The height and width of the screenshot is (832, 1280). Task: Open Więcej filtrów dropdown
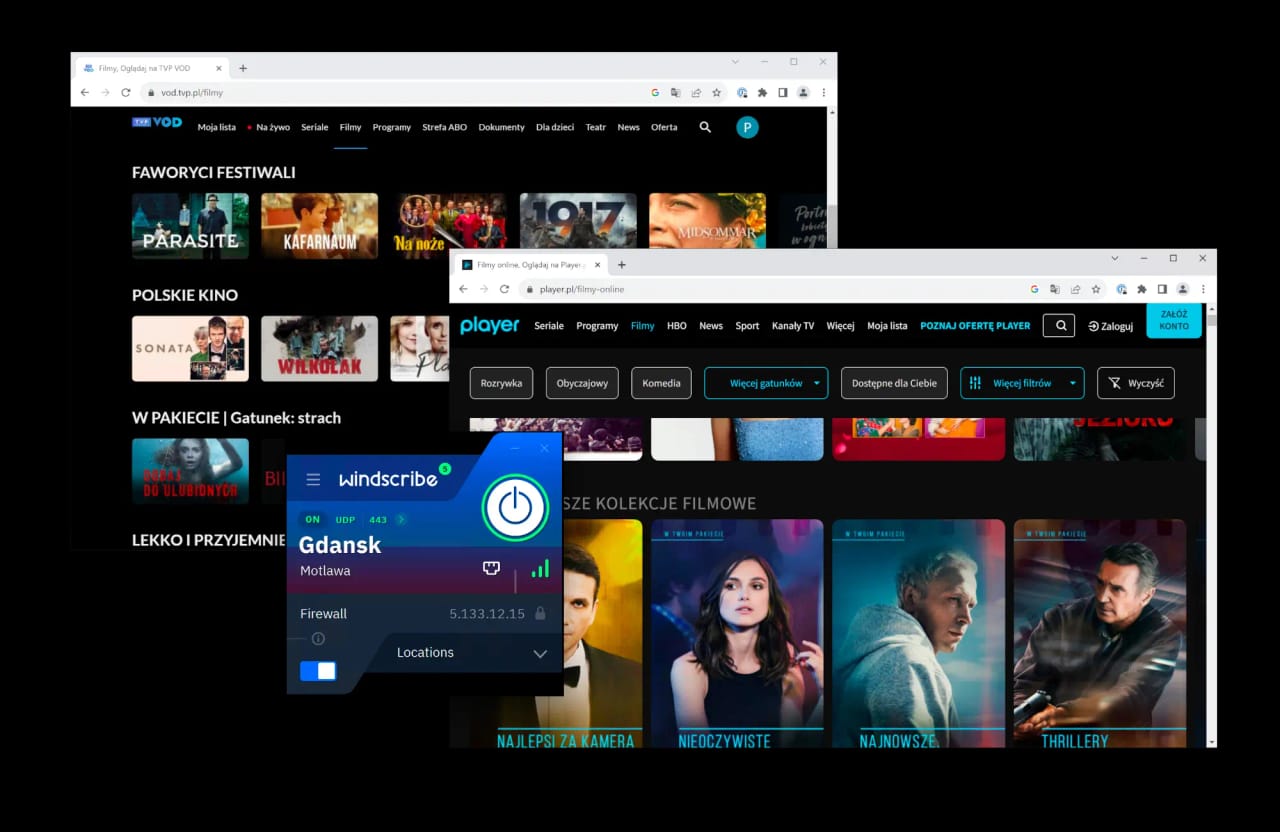1022,383
